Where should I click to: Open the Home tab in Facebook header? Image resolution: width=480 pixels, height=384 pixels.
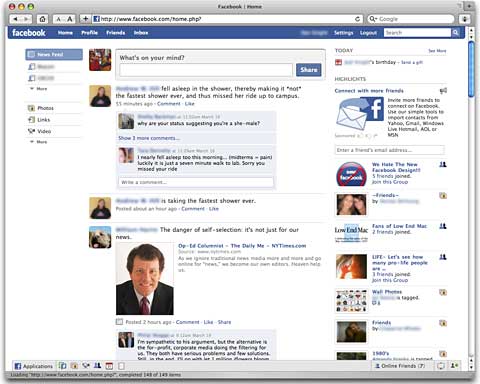65,33
